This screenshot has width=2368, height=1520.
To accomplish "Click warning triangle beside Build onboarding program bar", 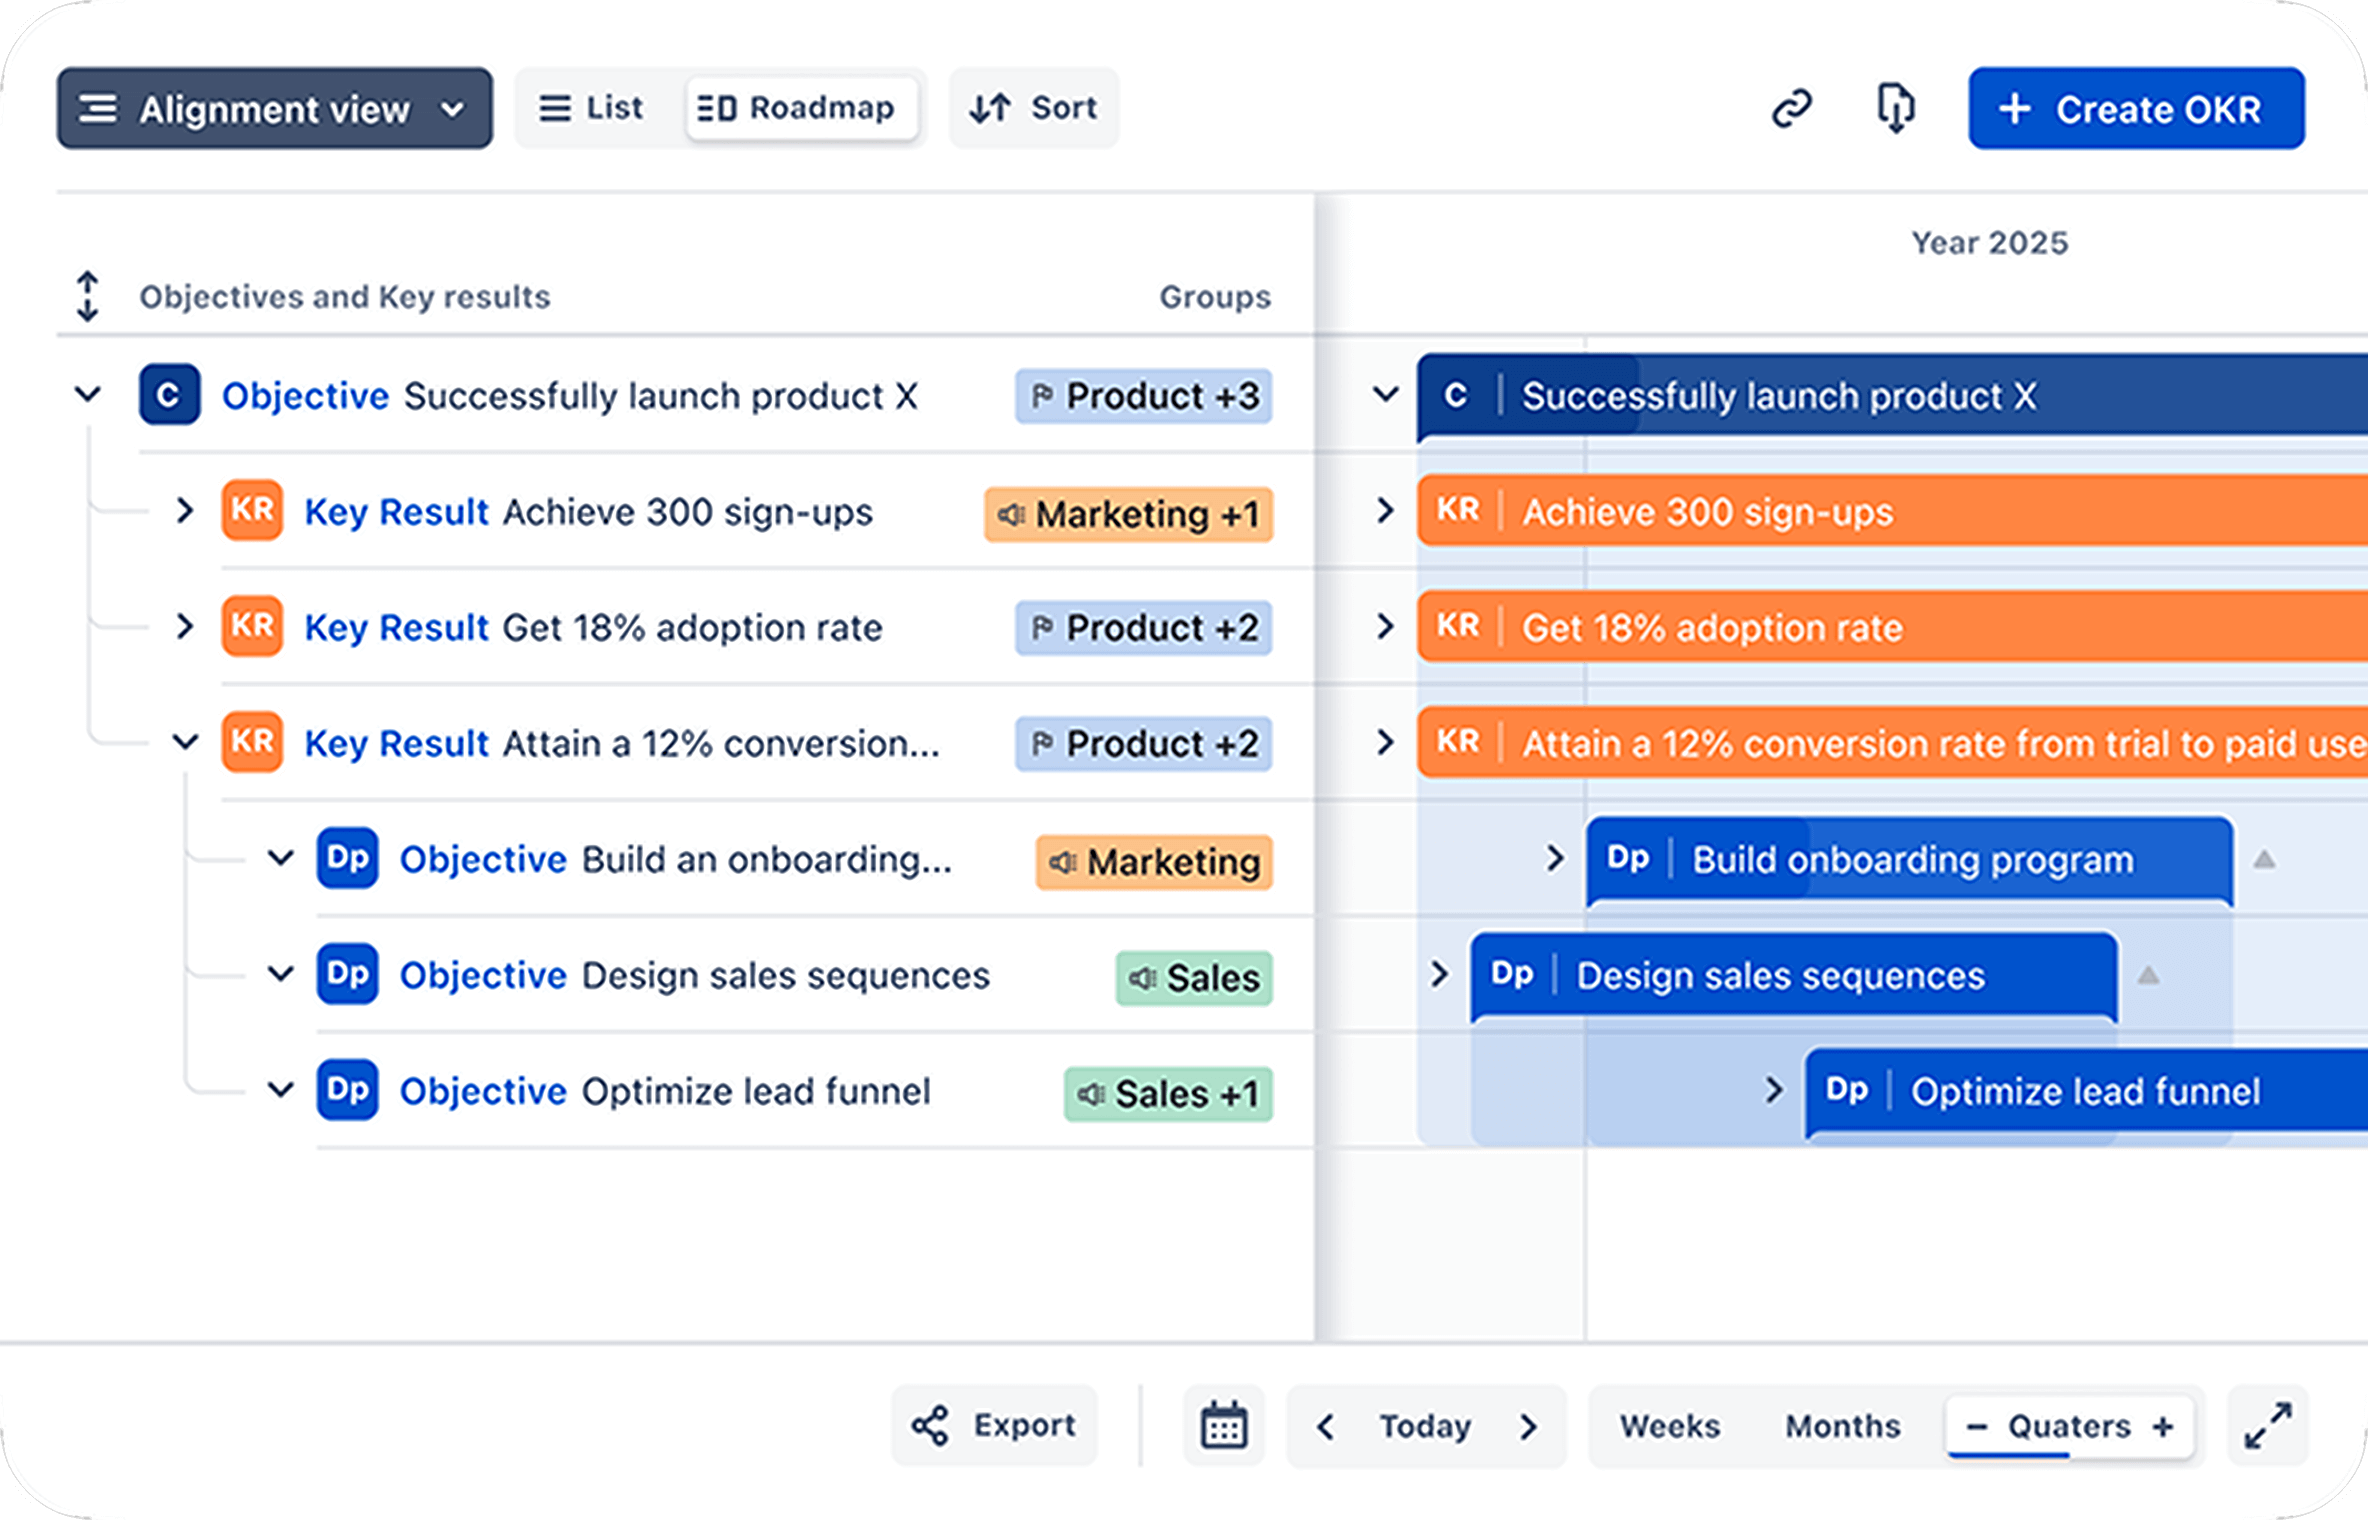I will point(2264,859).
